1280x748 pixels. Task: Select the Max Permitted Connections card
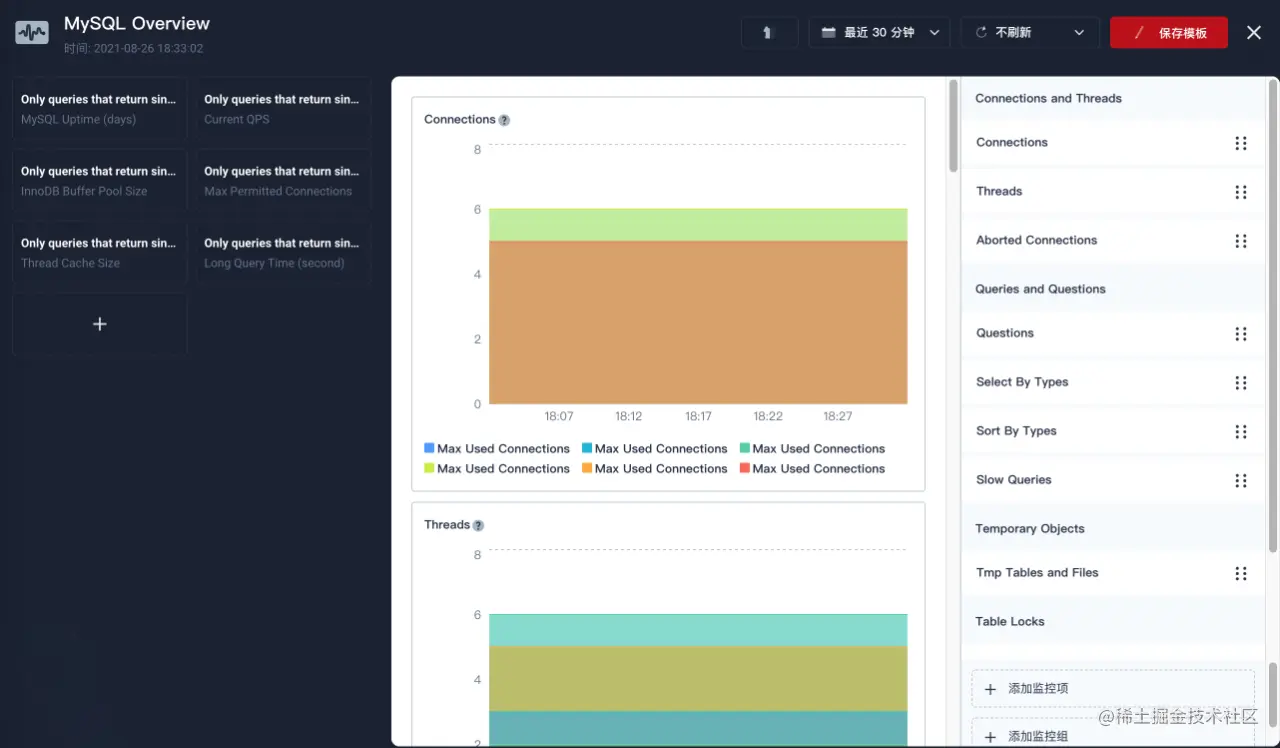[x=283, y=181]
